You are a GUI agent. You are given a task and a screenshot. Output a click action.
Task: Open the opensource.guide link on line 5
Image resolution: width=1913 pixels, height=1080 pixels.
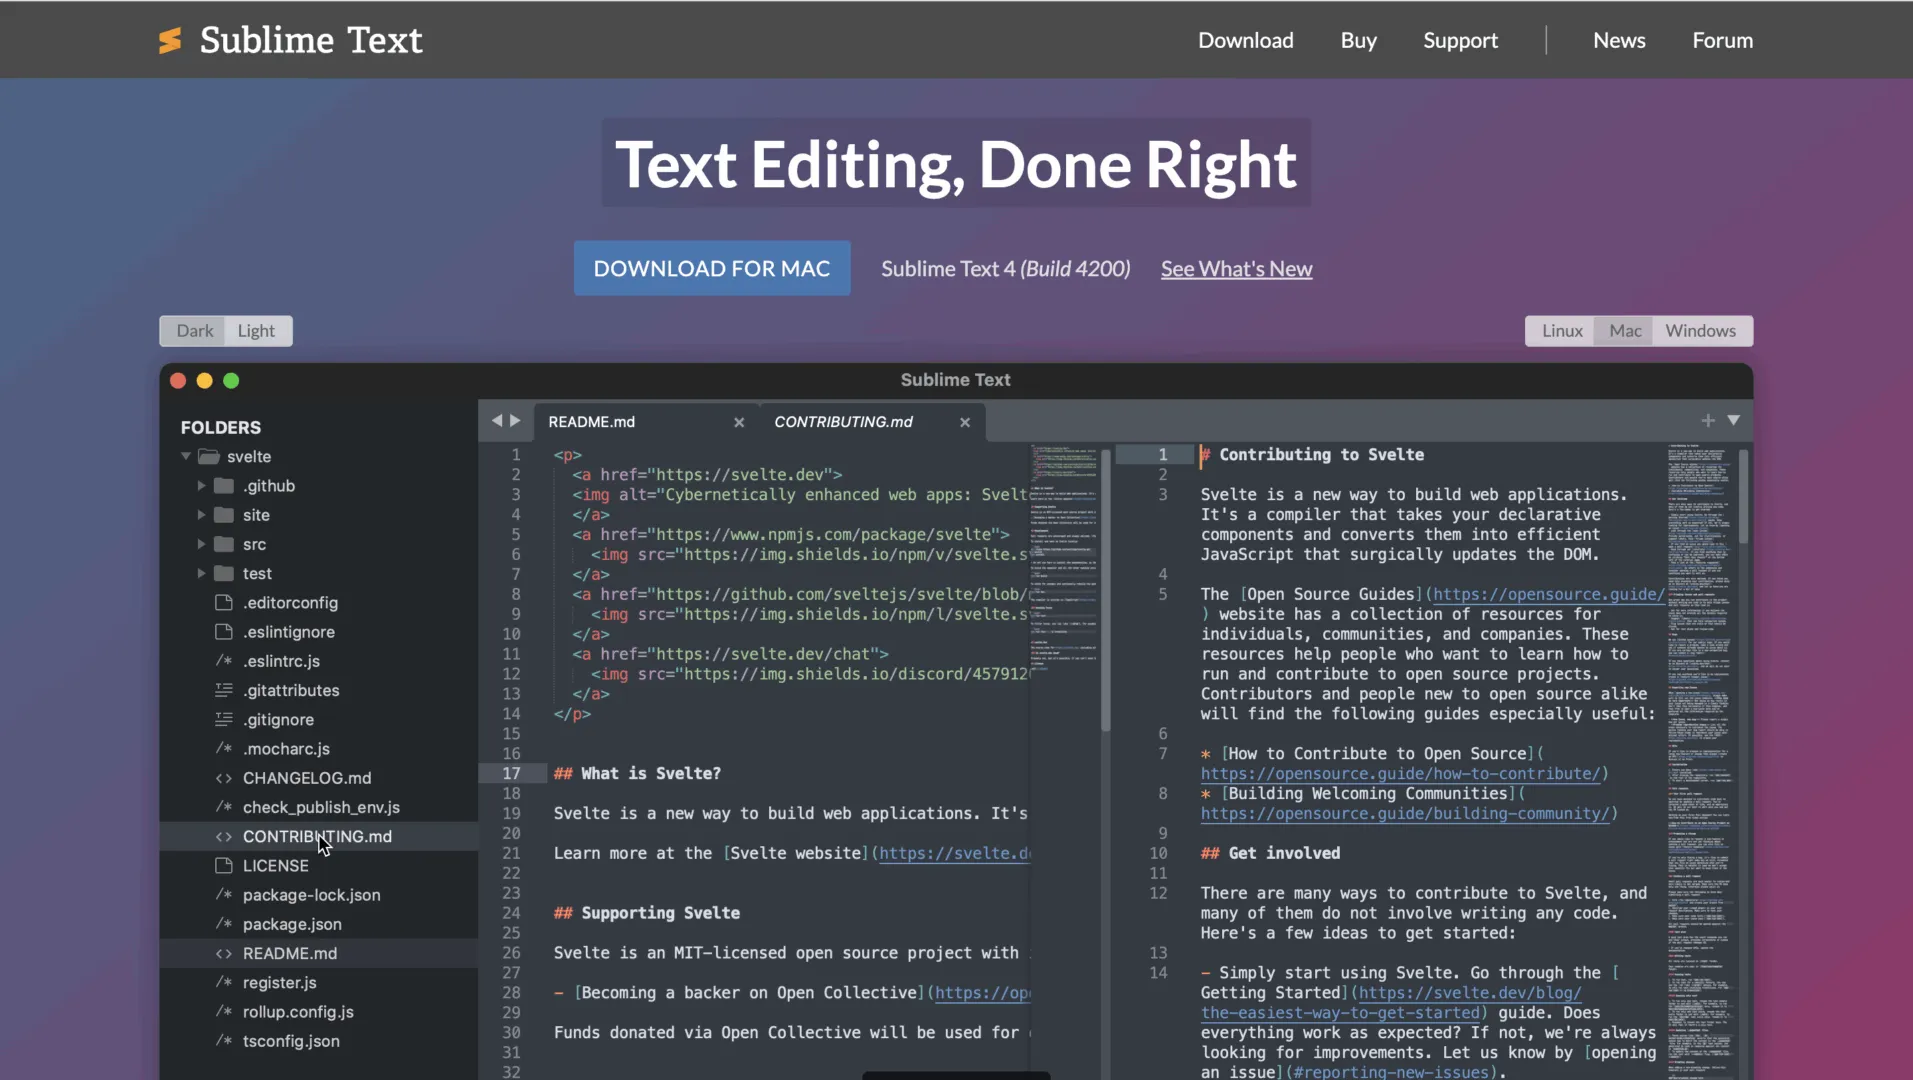[x=1548, y=594]
